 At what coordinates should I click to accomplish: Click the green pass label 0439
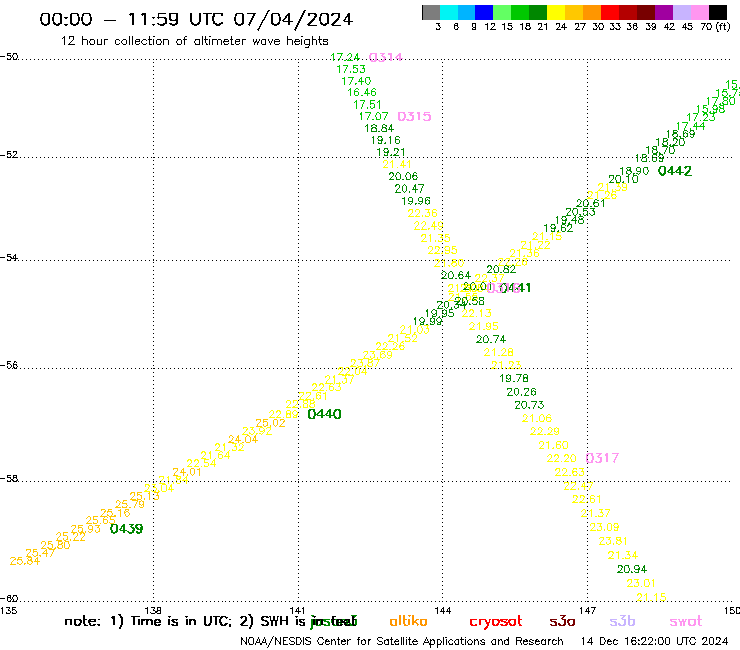[126, 529]
